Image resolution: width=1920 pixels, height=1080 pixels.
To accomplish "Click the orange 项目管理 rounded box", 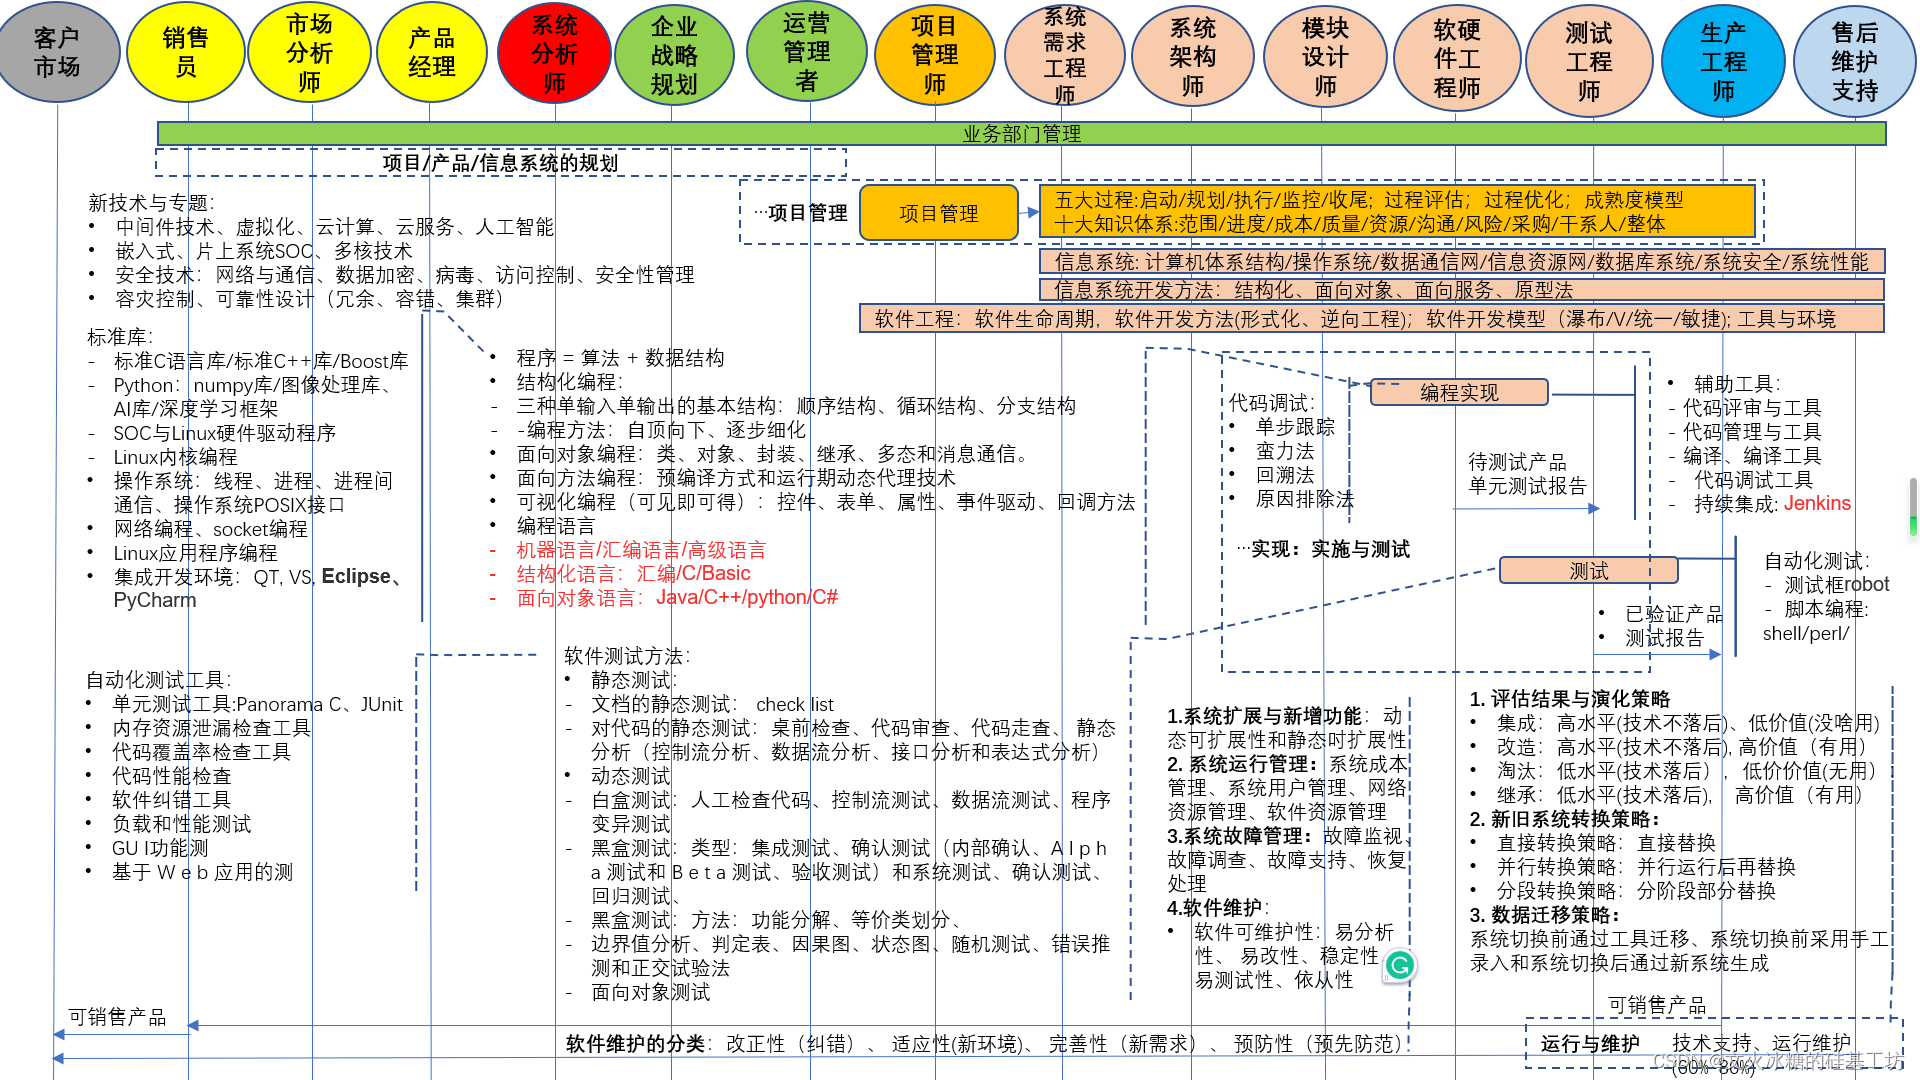I will [938, 213].
